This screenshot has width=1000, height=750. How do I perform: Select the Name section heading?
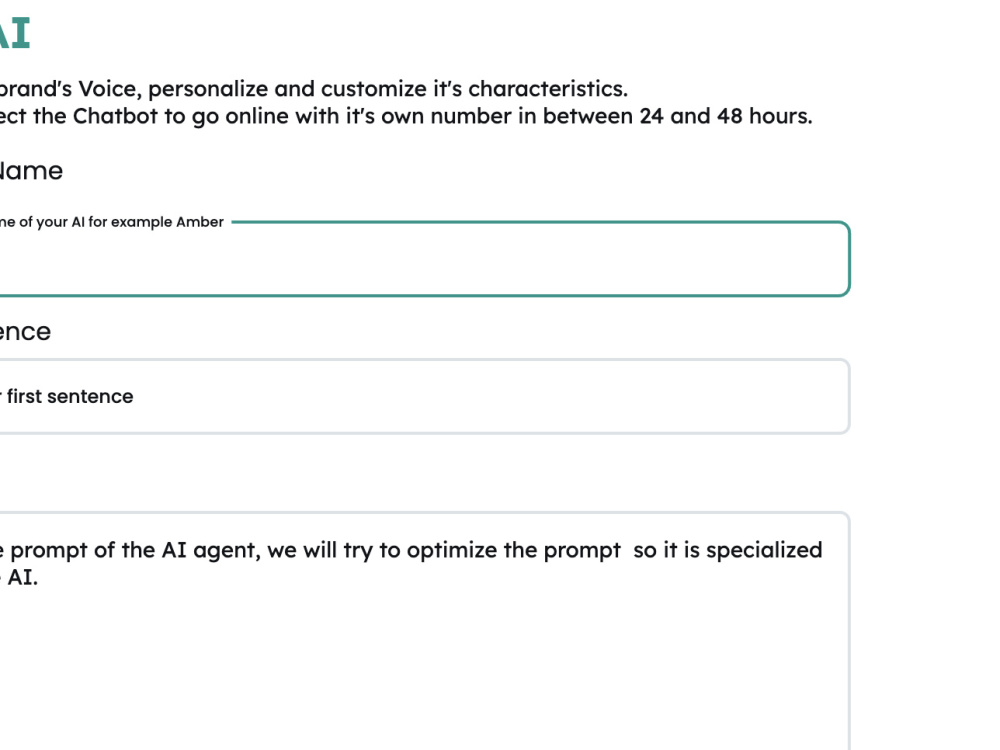(x=31, y=171)
